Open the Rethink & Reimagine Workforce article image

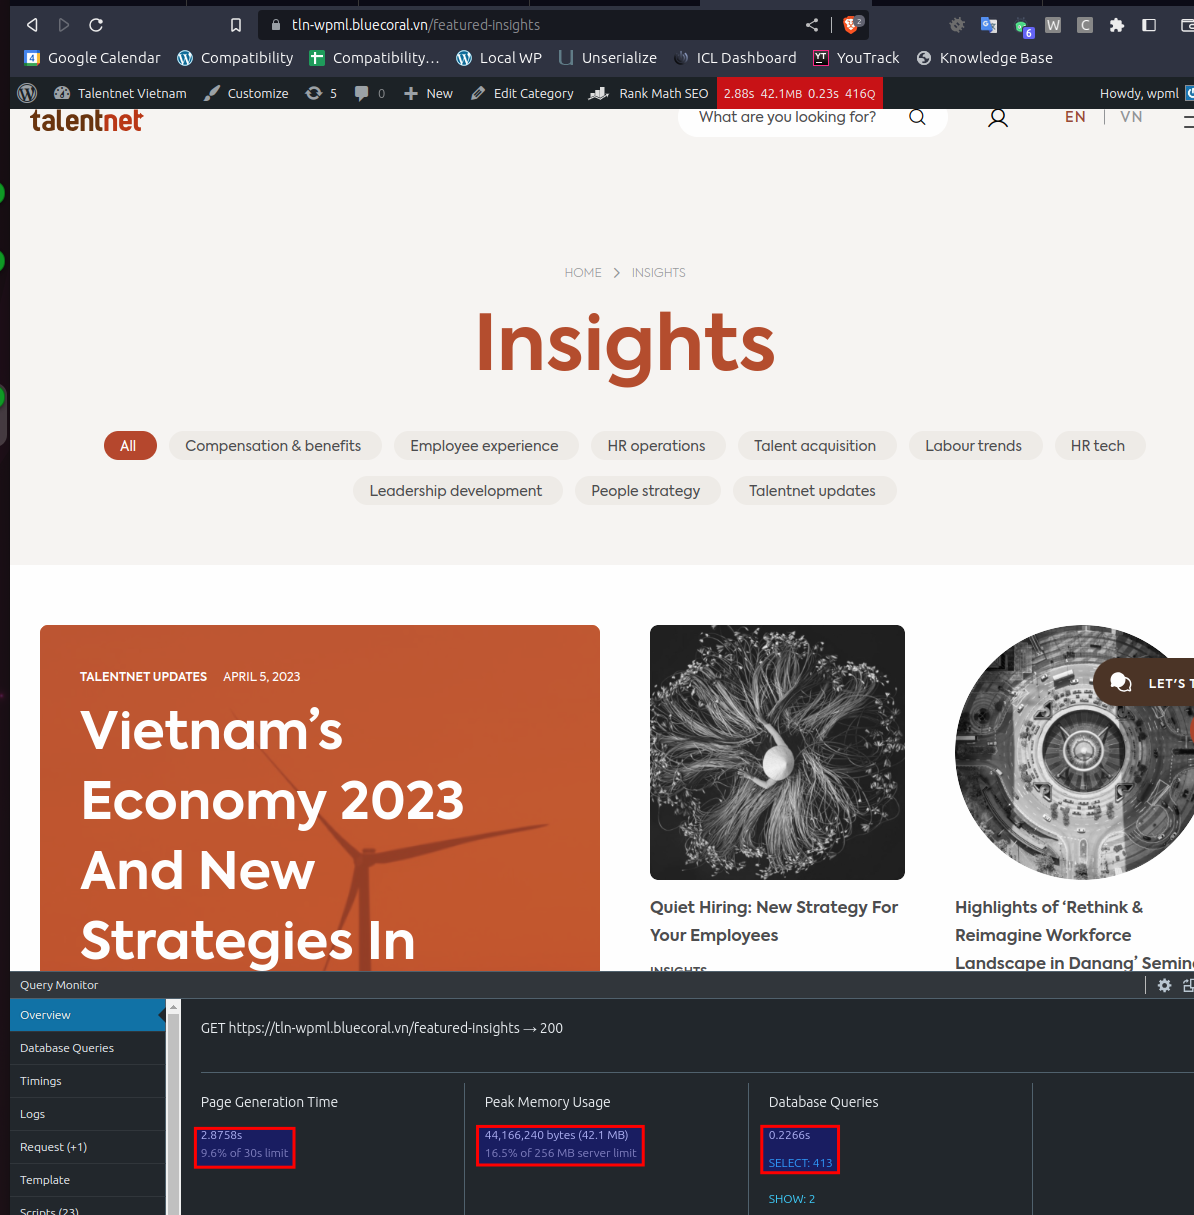point(1075,752)
